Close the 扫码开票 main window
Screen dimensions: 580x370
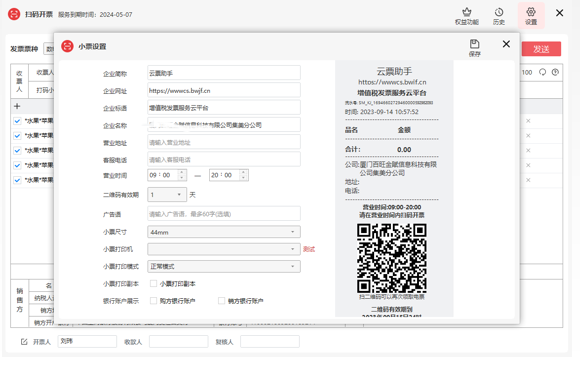560,13
